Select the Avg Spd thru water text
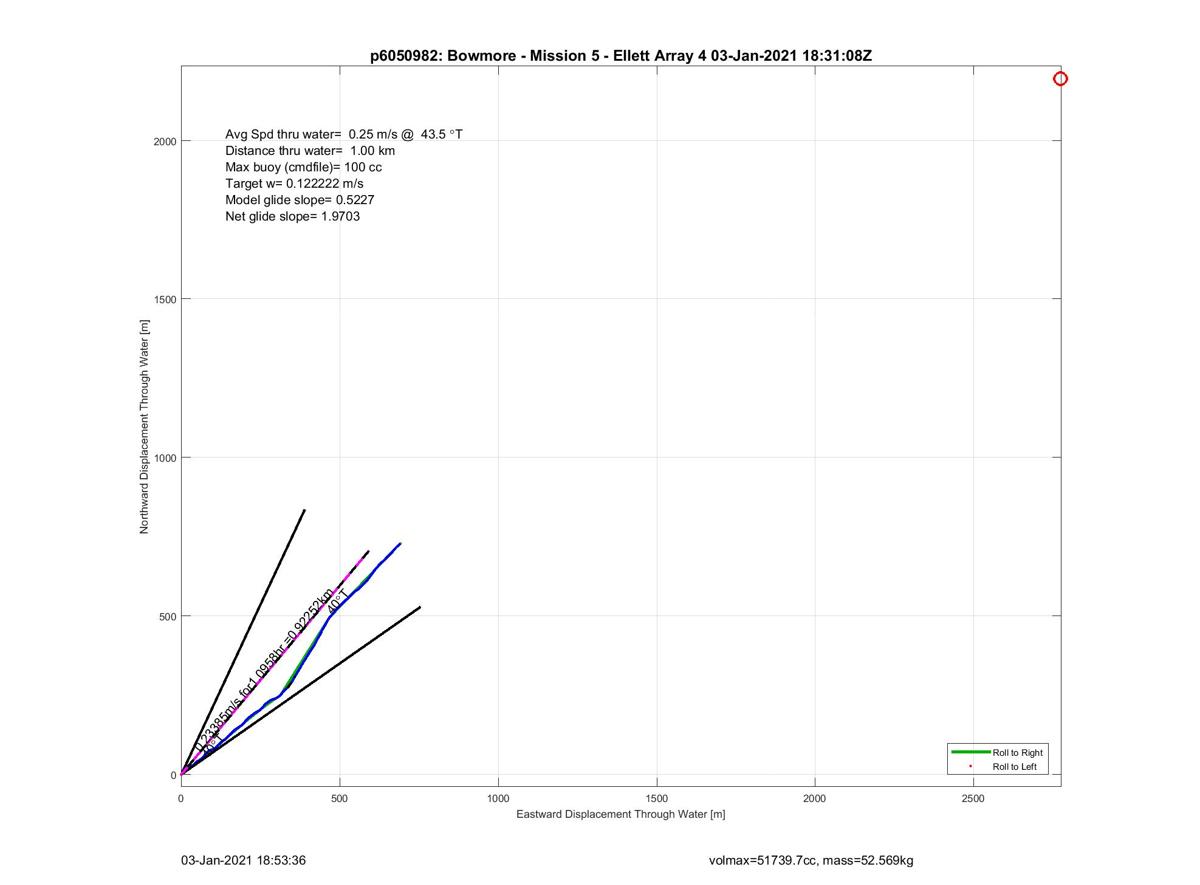This screenshot has height=885, width=1200. tap(344, 134)
